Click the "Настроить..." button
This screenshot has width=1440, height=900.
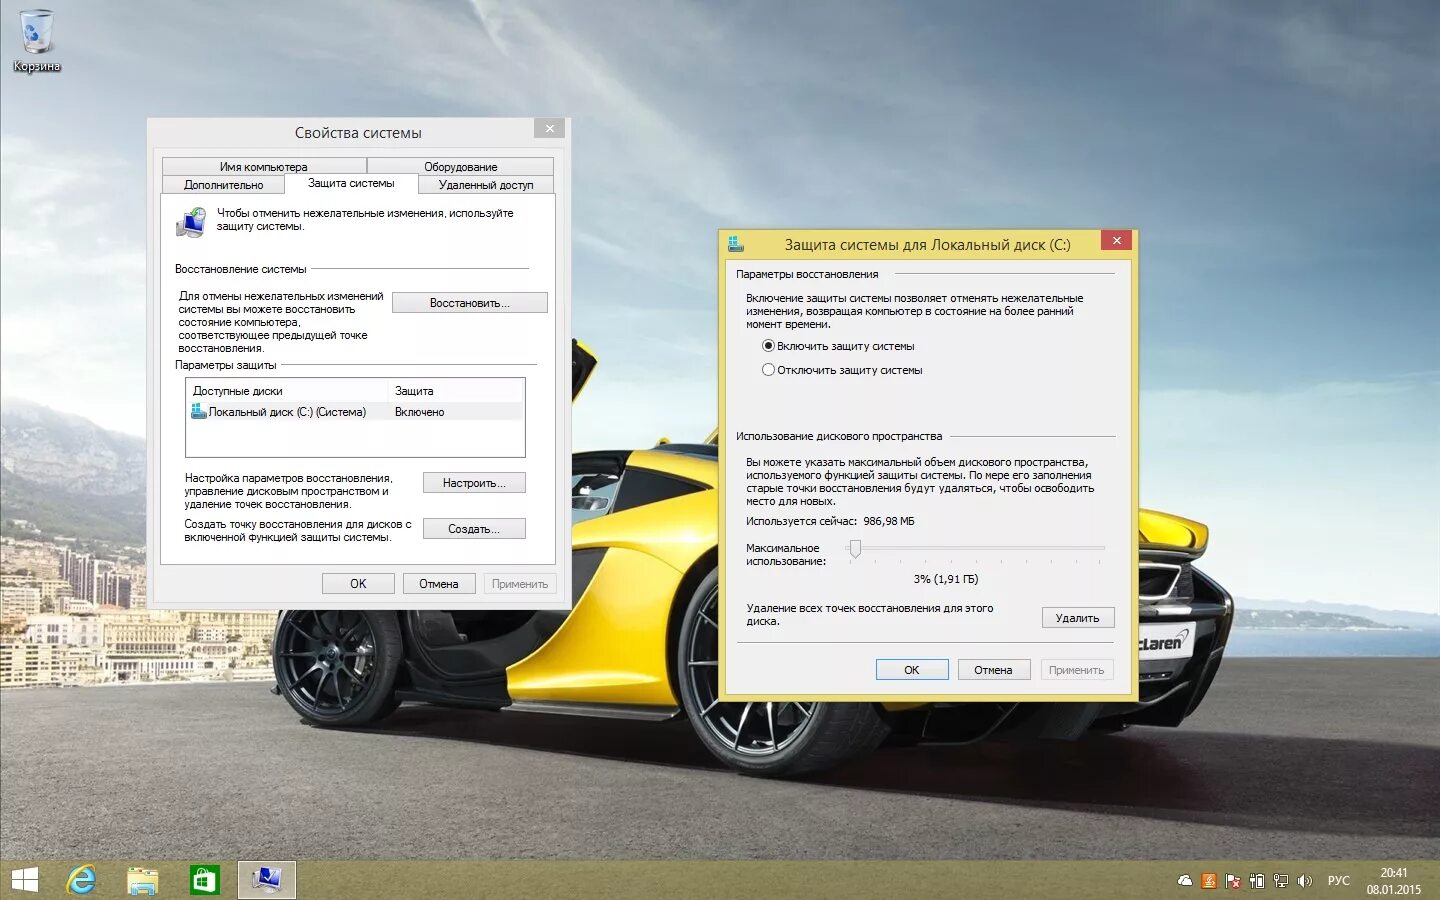tap(474, 482)
